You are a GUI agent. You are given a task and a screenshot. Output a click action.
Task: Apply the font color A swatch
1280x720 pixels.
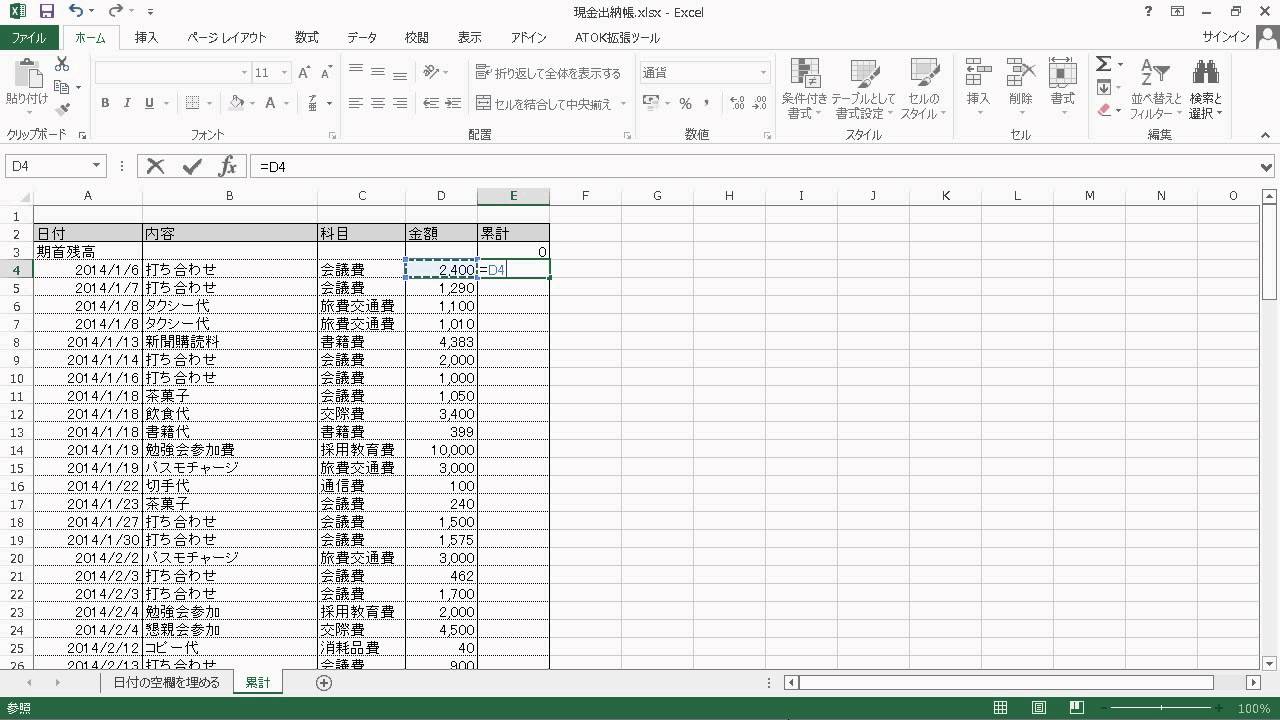click(x=271, y=103)
